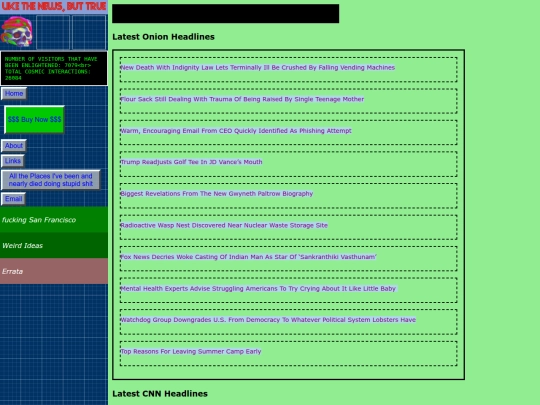Go to the About page
Image resolution: width=540 pixels, height=405 pixels.
(14, 146)
